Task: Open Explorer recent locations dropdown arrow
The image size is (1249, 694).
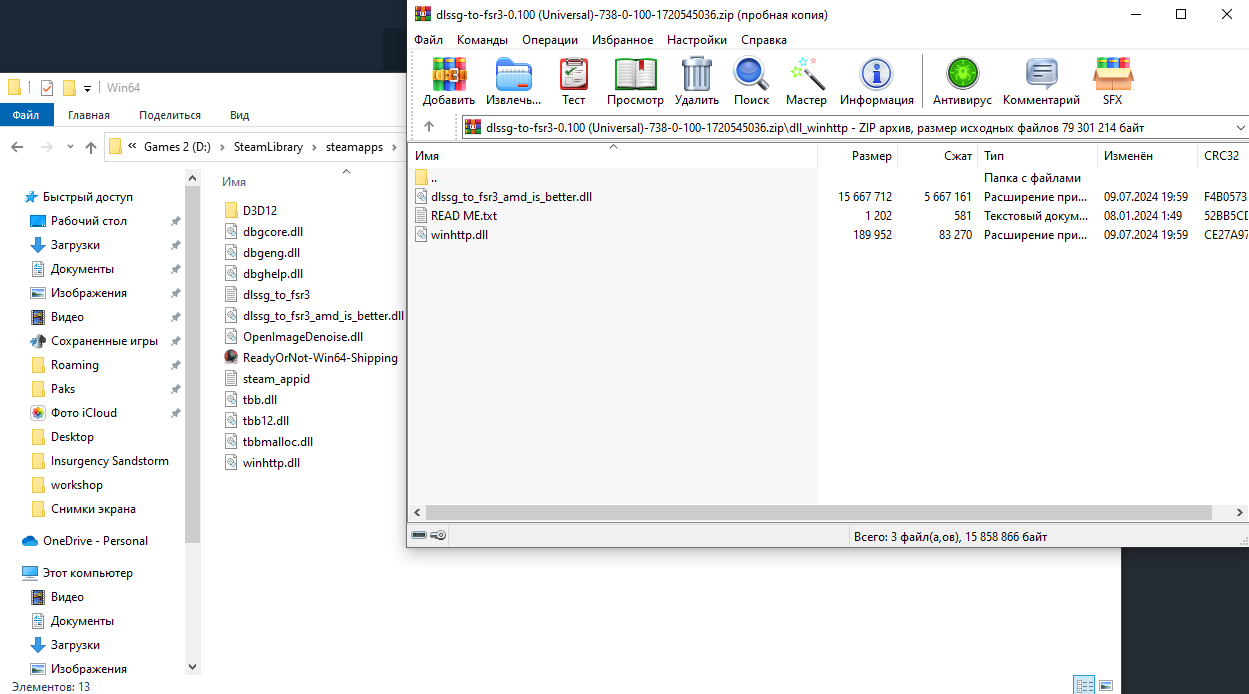Action: click(x=70, y=147)
